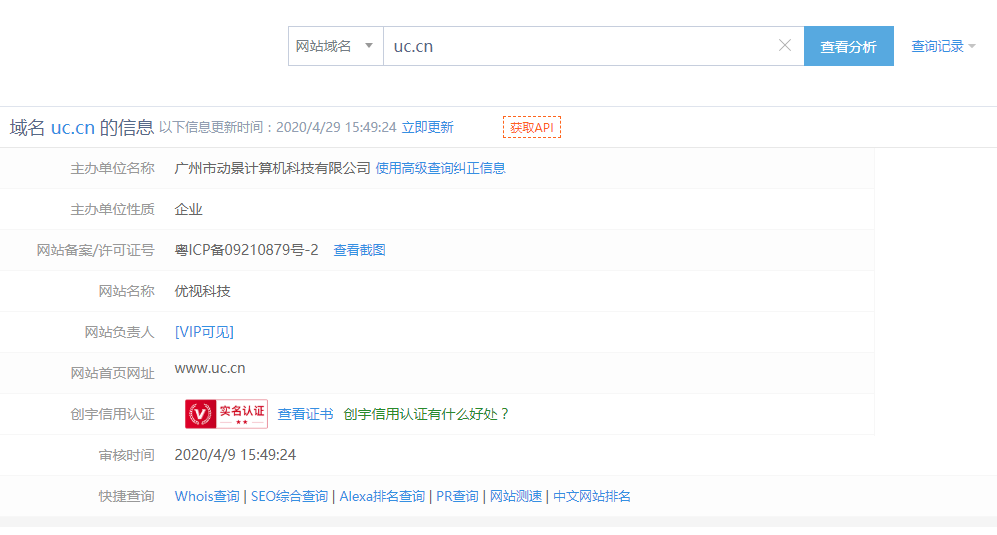997x535 pixels.
Task: Select the ICP number 粤ICP备09210879号-2
Action: pyautogui.click(x=246, y=250)
